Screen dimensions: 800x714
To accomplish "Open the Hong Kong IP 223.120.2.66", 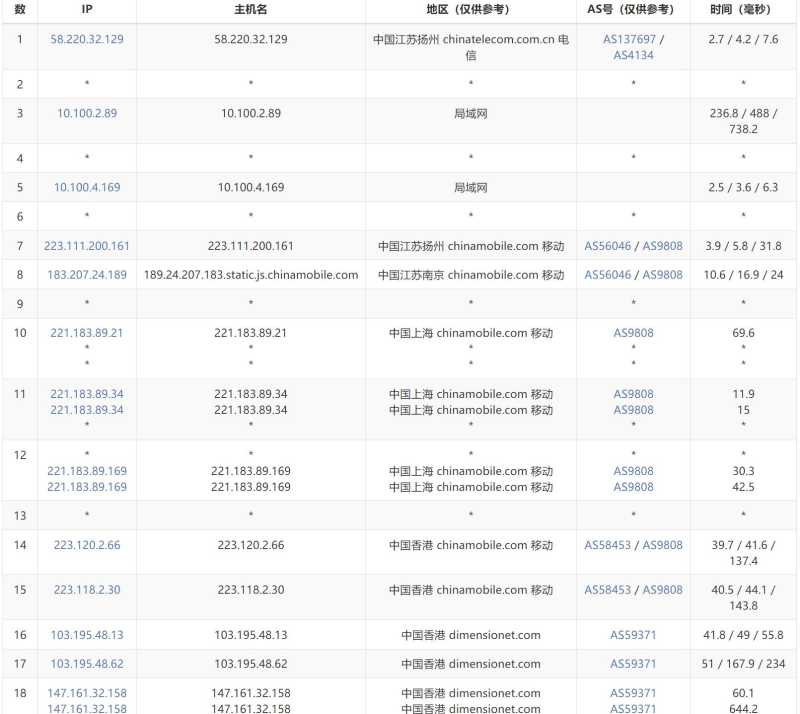I will (86, 545).
